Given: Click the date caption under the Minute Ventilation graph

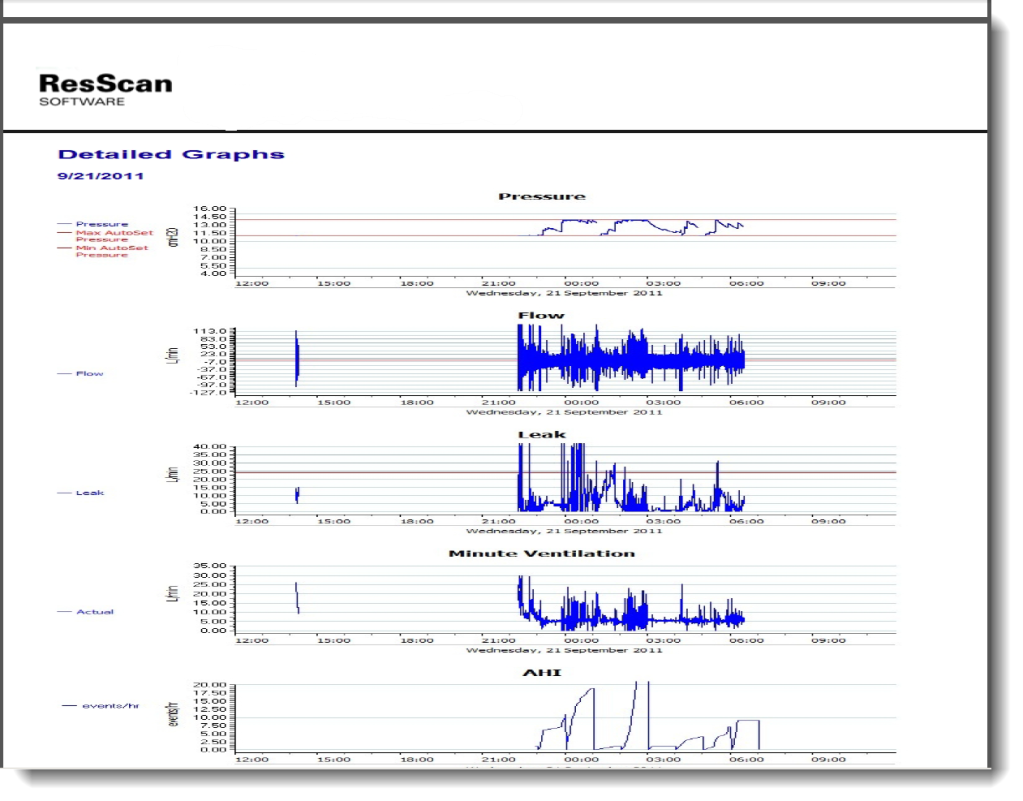Looking at the screenshot, I should pos(564,650).
